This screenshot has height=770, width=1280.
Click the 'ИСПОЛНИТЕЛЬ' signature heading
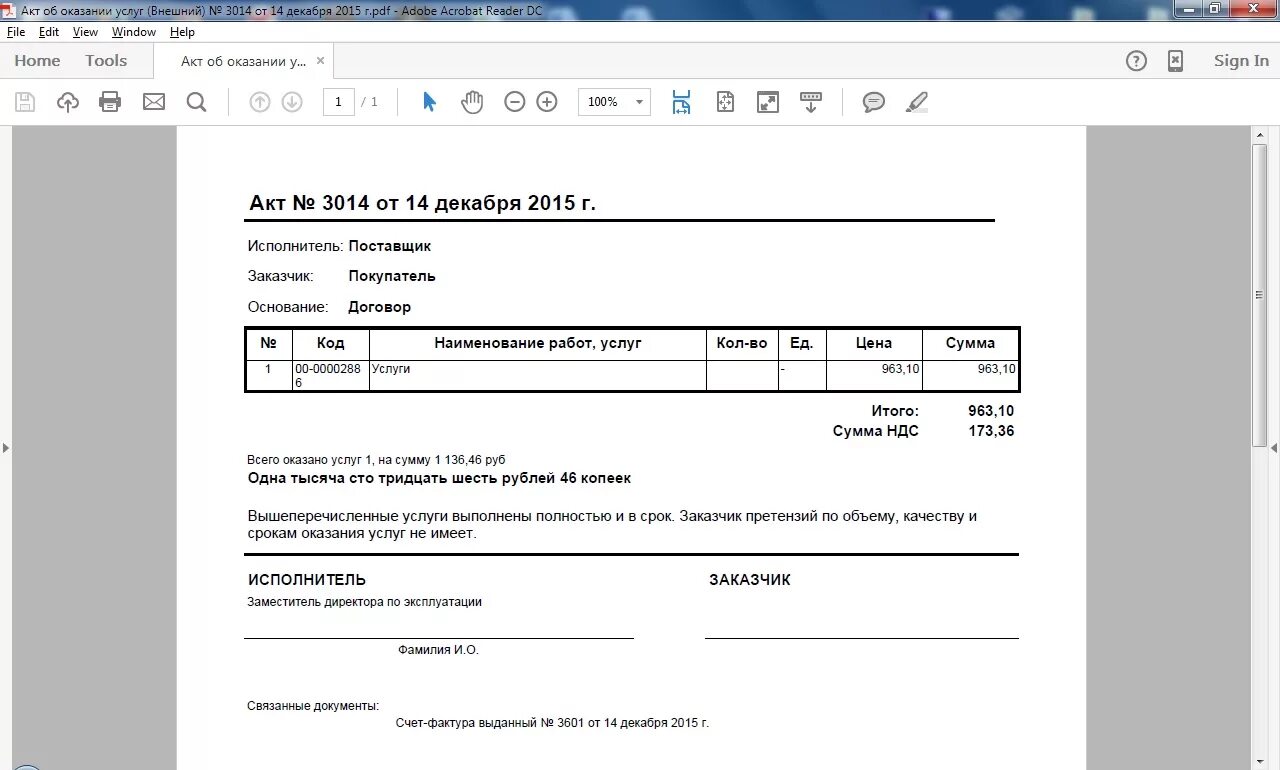pos(307,580)
